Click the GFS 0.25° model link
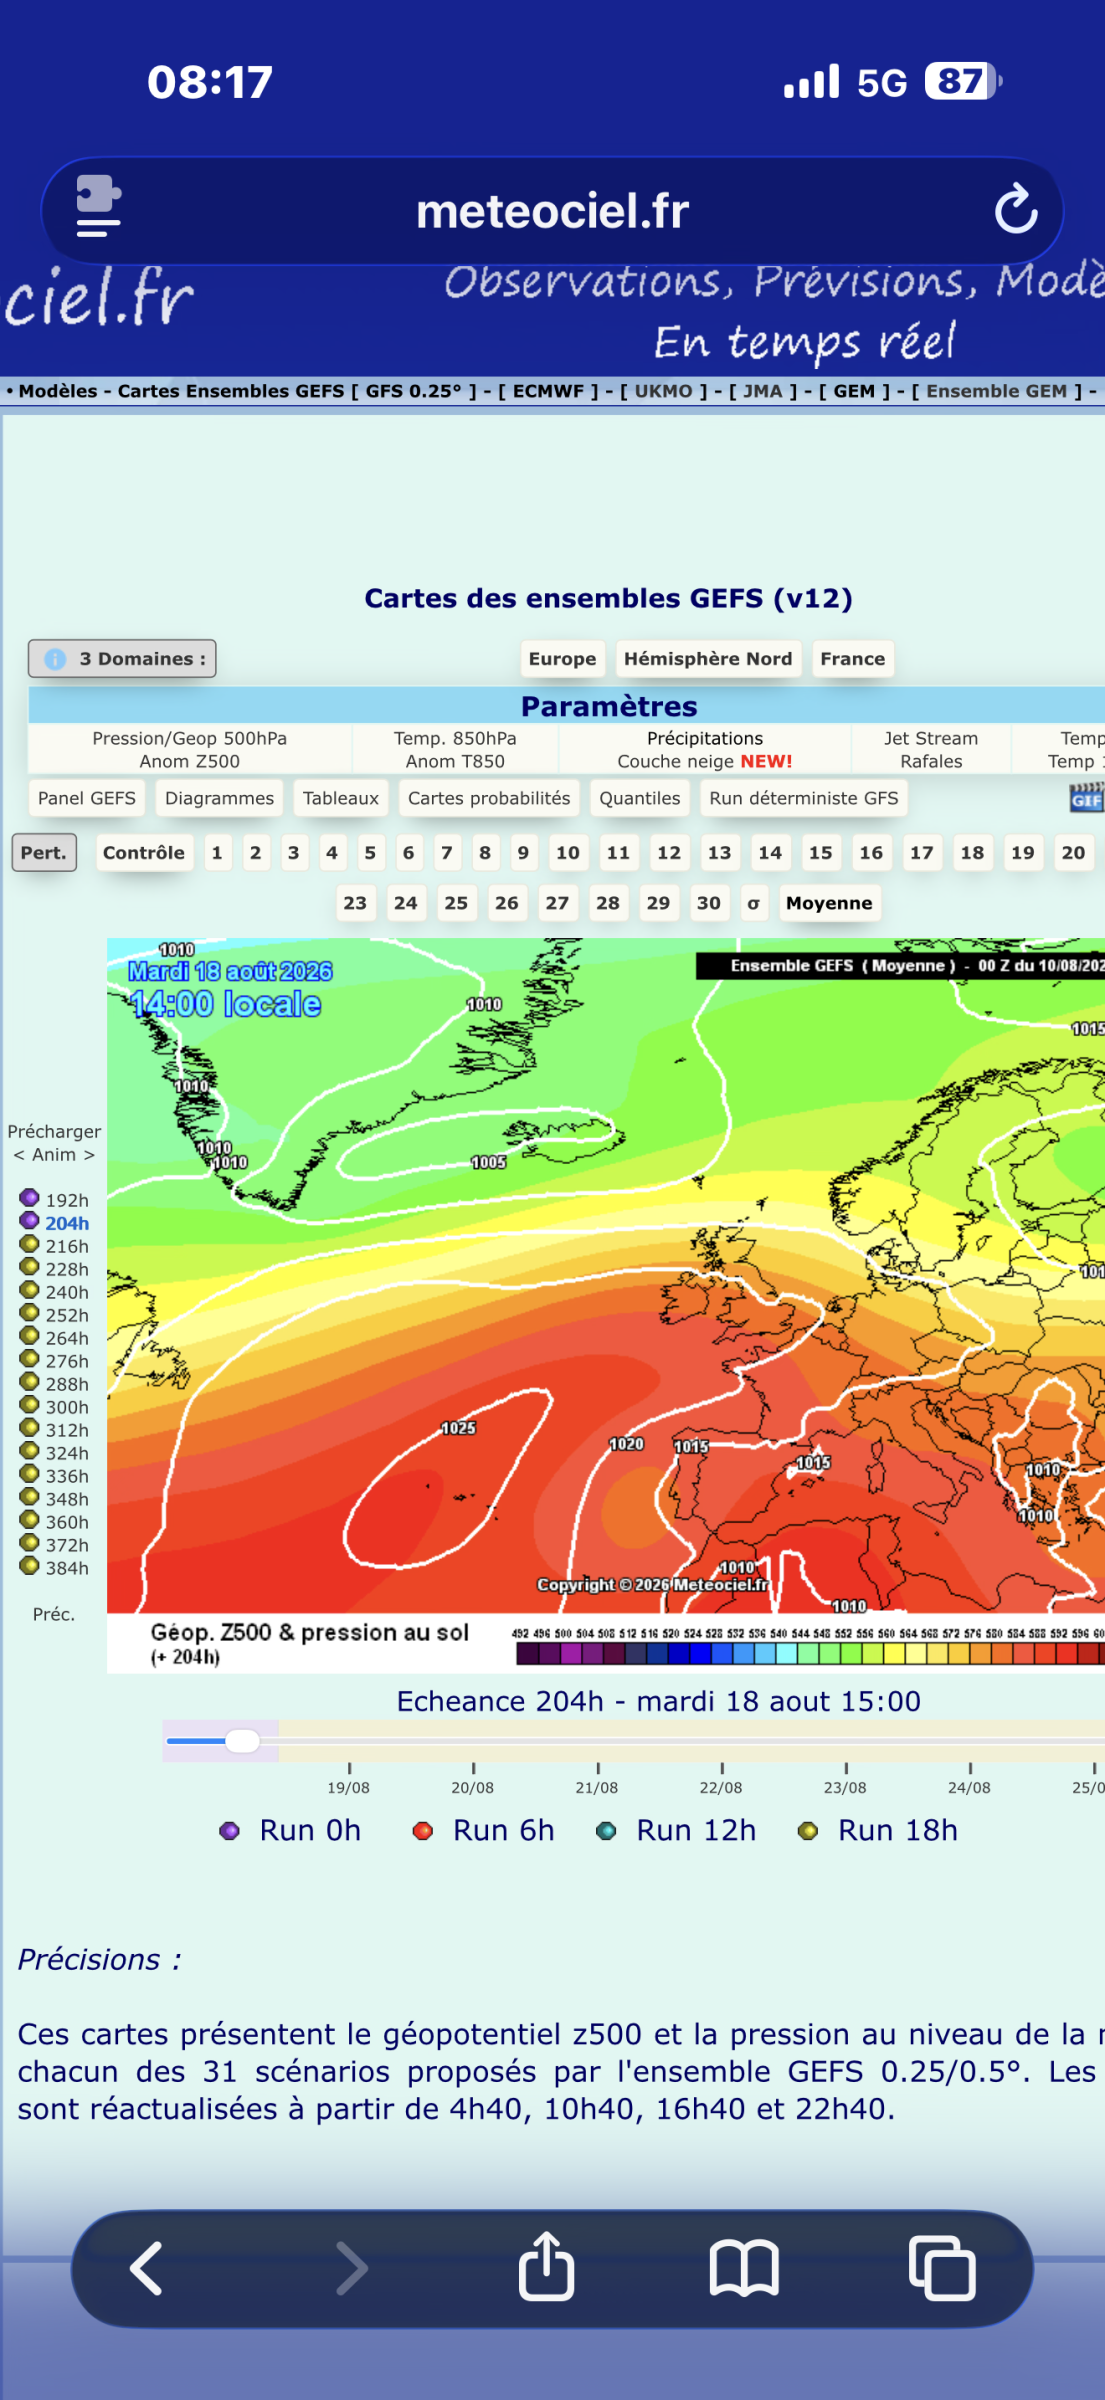The image size is (1105, 2400). coord(414,391)
